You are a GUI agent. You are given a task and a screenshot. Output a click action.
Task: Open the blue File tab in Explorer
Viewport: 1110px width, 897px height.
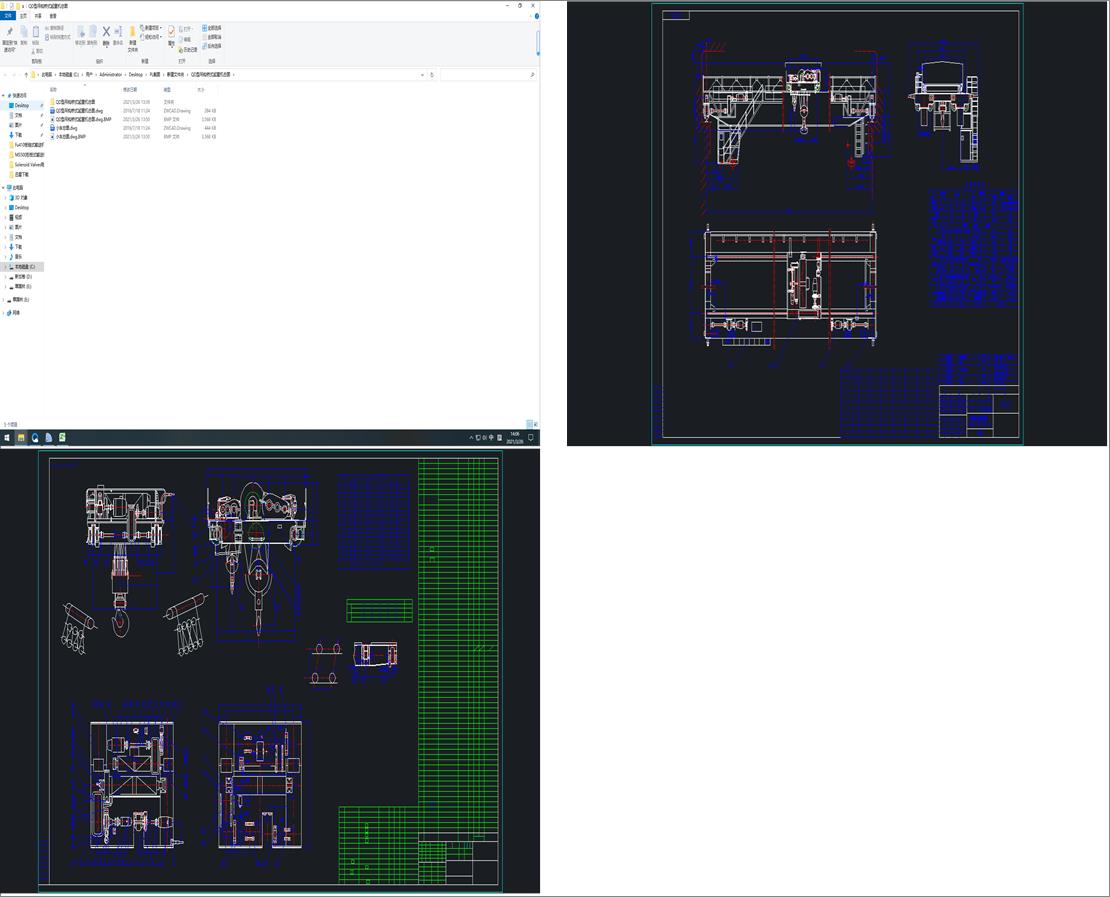coord(8,16)
